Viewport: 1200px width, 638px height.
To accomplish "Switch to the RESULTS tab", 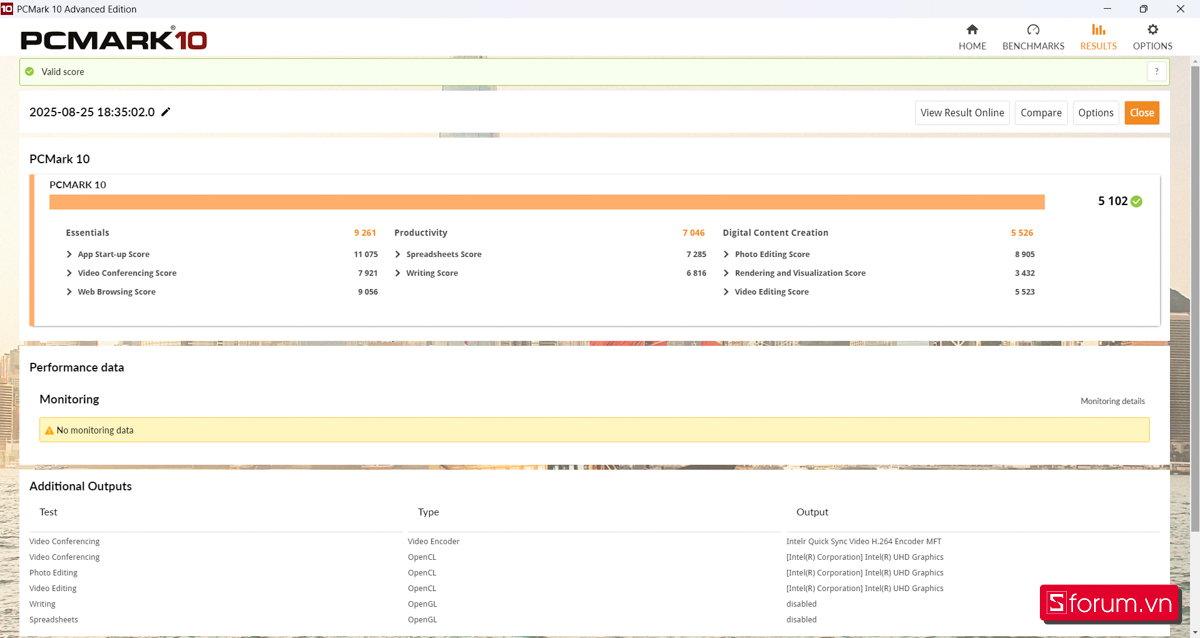I will (1098, 37).
